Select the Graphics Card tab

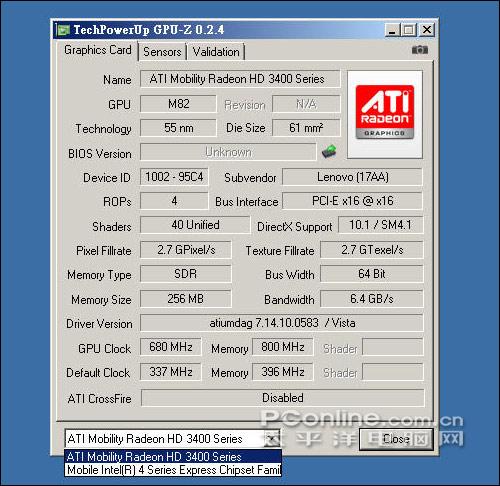98,50
